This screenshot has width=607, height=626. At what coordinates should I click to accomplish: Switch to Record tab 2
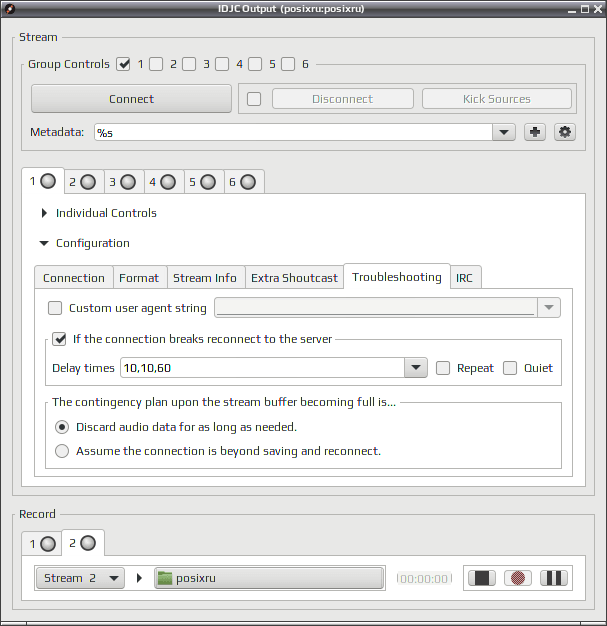pyautogui.click(x=83, y=543)
